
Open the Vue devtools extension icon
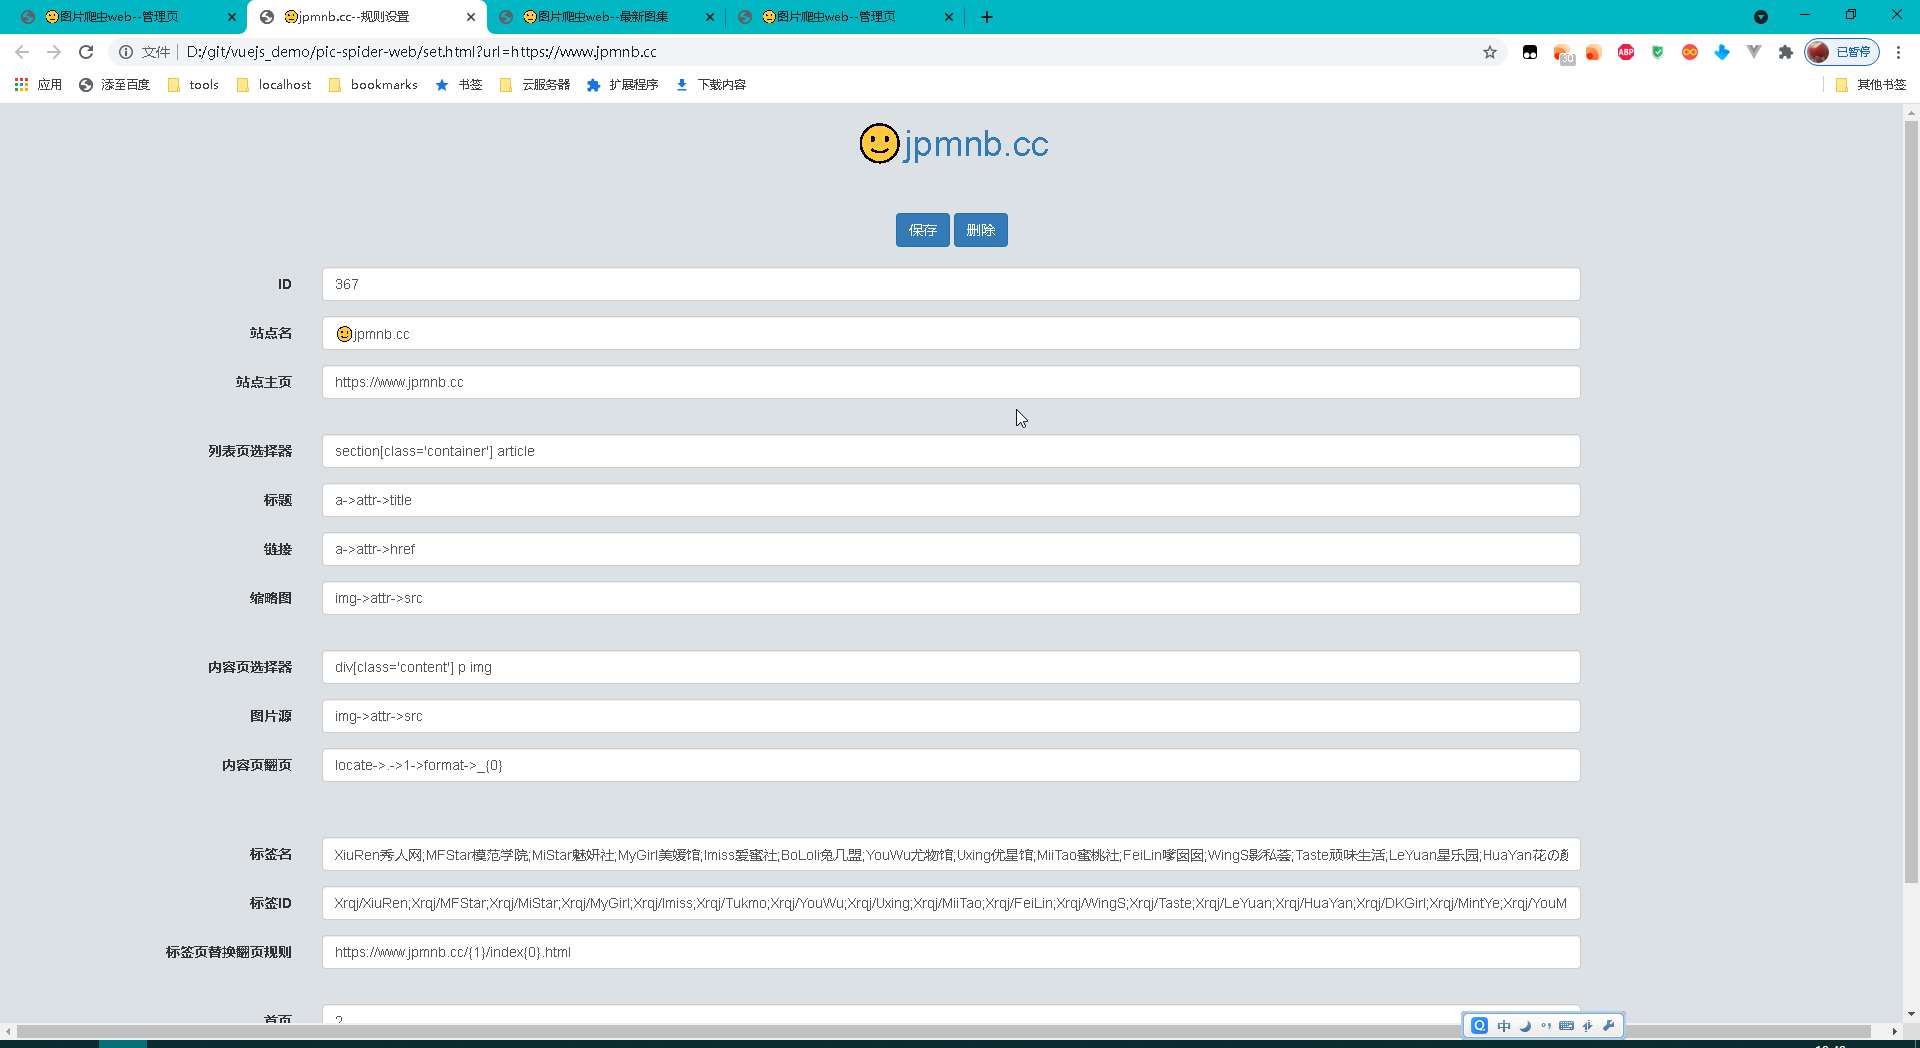[x=1754, y=52]
